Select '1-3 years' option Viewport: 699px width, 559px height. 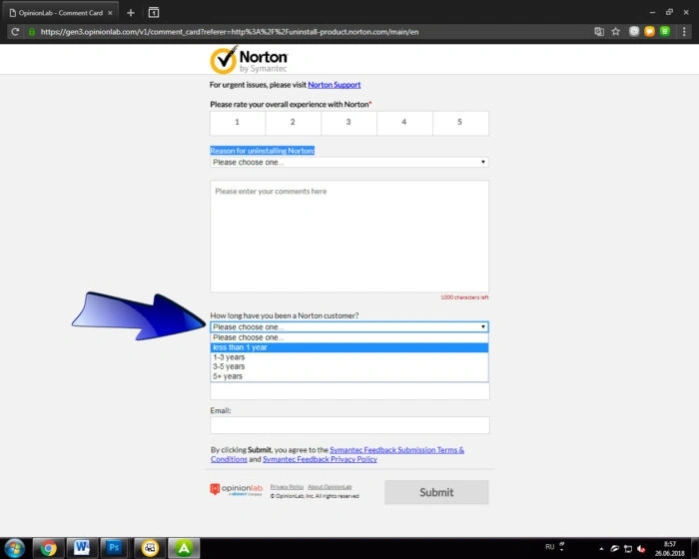349,357
